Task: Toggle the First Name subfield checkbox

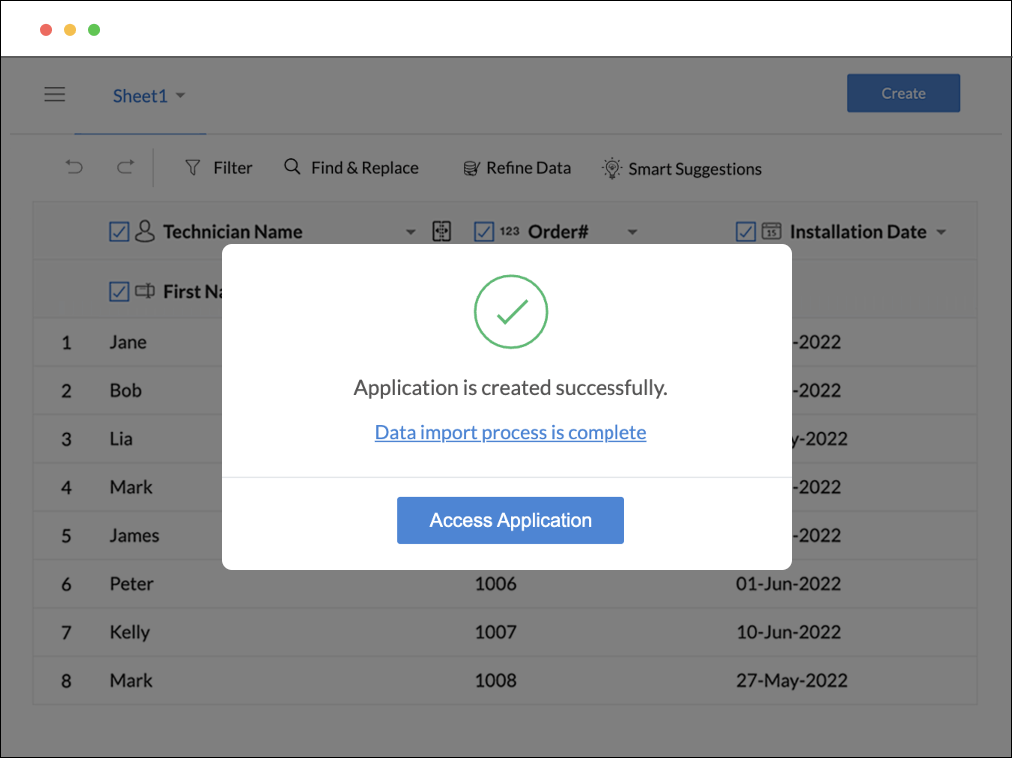Action: (x=119, y=292)
